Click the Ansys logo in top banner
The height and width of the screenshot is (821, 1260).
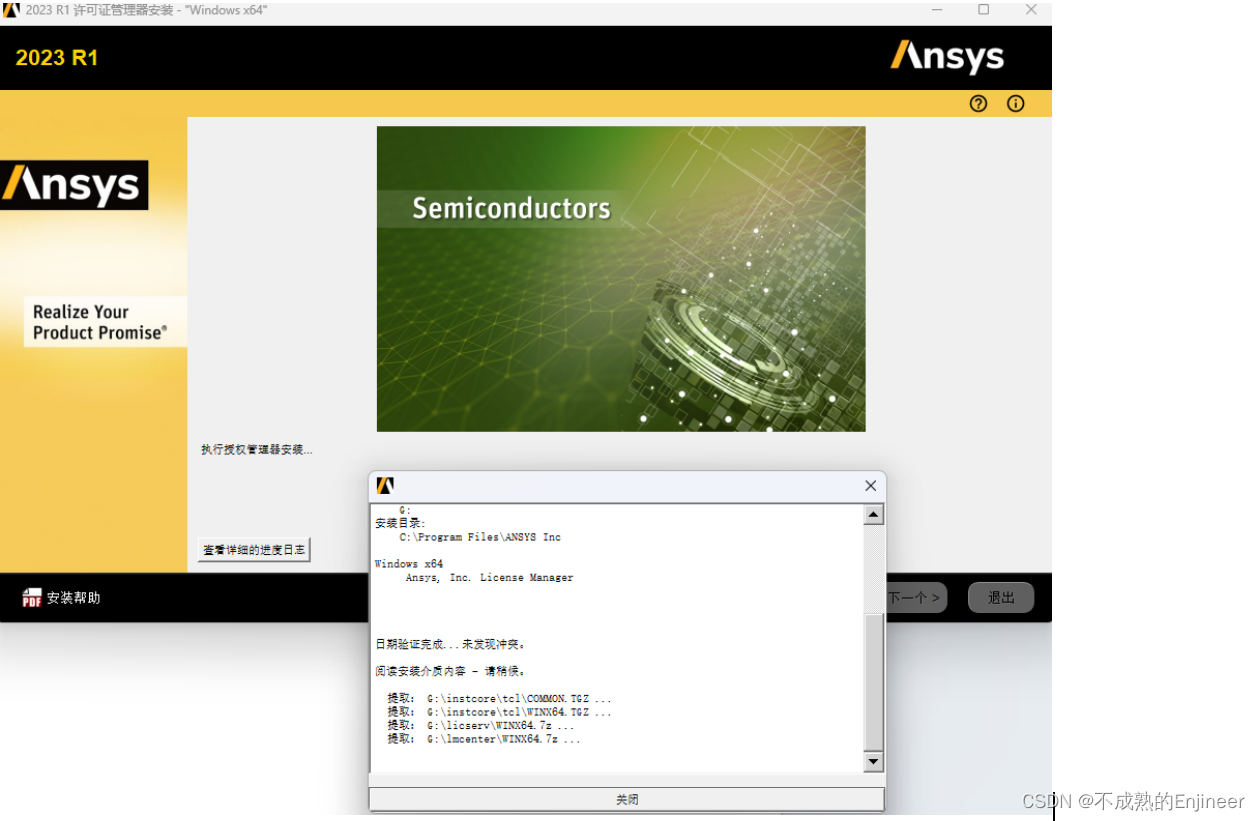(947, 57)
